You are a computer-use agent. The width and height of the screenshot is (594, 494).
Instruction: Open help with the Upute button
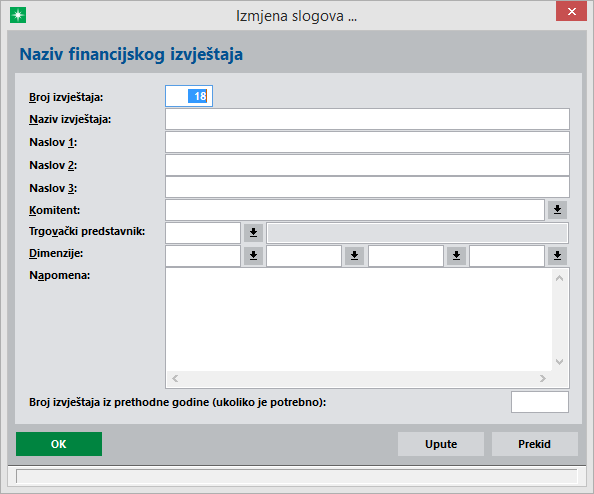point(441,444)
